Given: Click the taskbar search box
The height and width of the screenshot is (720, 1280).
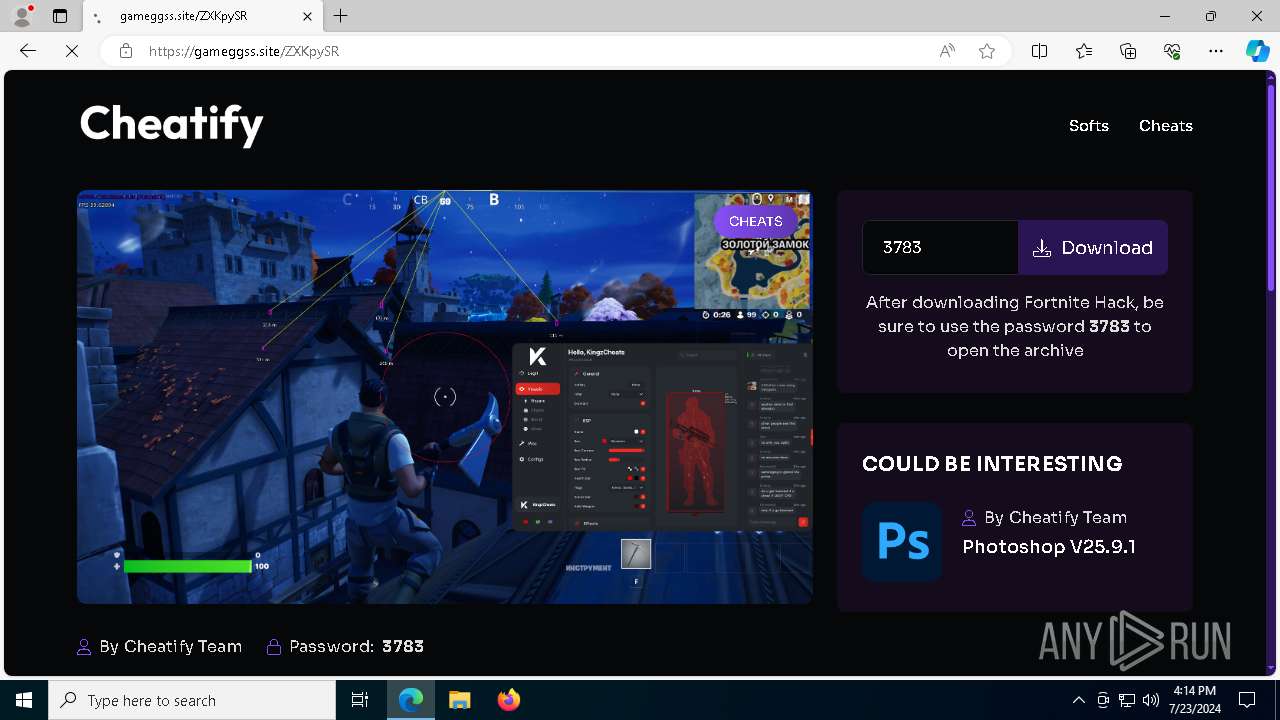Looking at the screenshot, I should pyautogui.click(x=192, y=700).
